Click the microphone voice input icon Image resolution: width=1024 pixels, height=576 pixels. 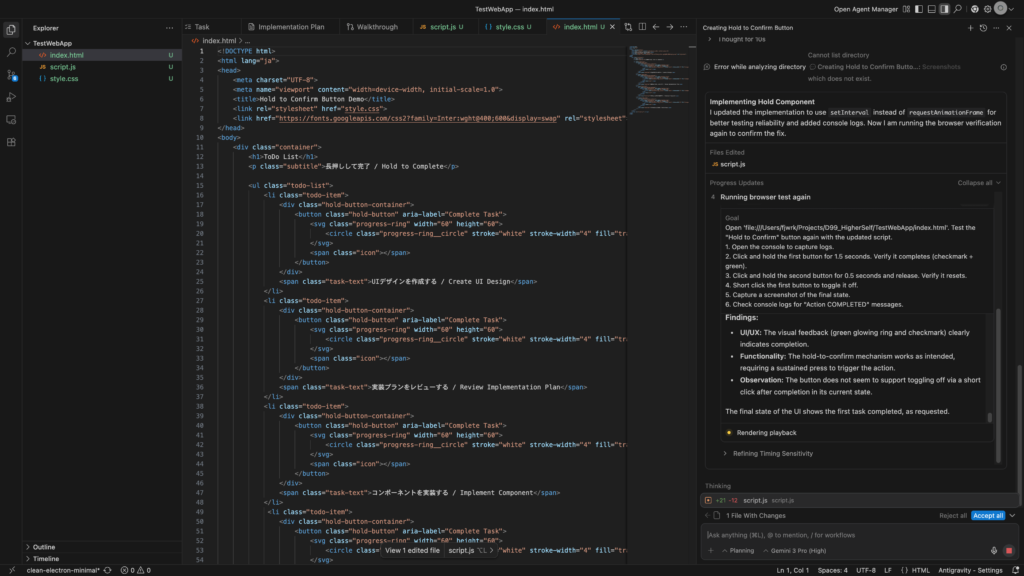[994, 550]
